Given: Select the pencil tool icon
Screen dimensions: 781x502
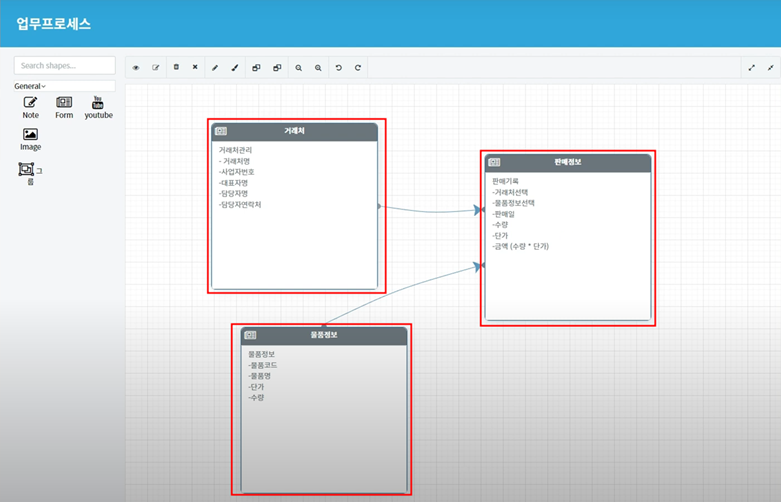Looking at the screenshot, I should point(215,68).
